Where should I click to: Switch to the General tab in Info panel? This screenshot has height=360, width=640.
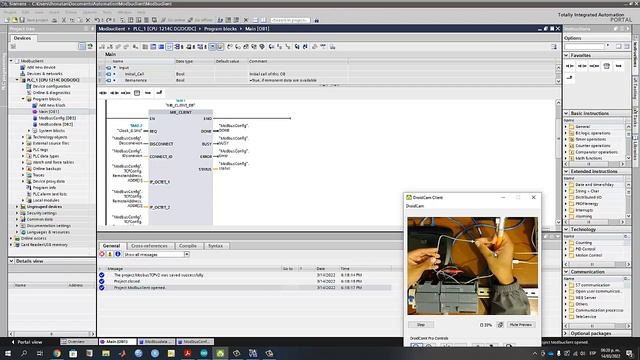tap(111, 246)
